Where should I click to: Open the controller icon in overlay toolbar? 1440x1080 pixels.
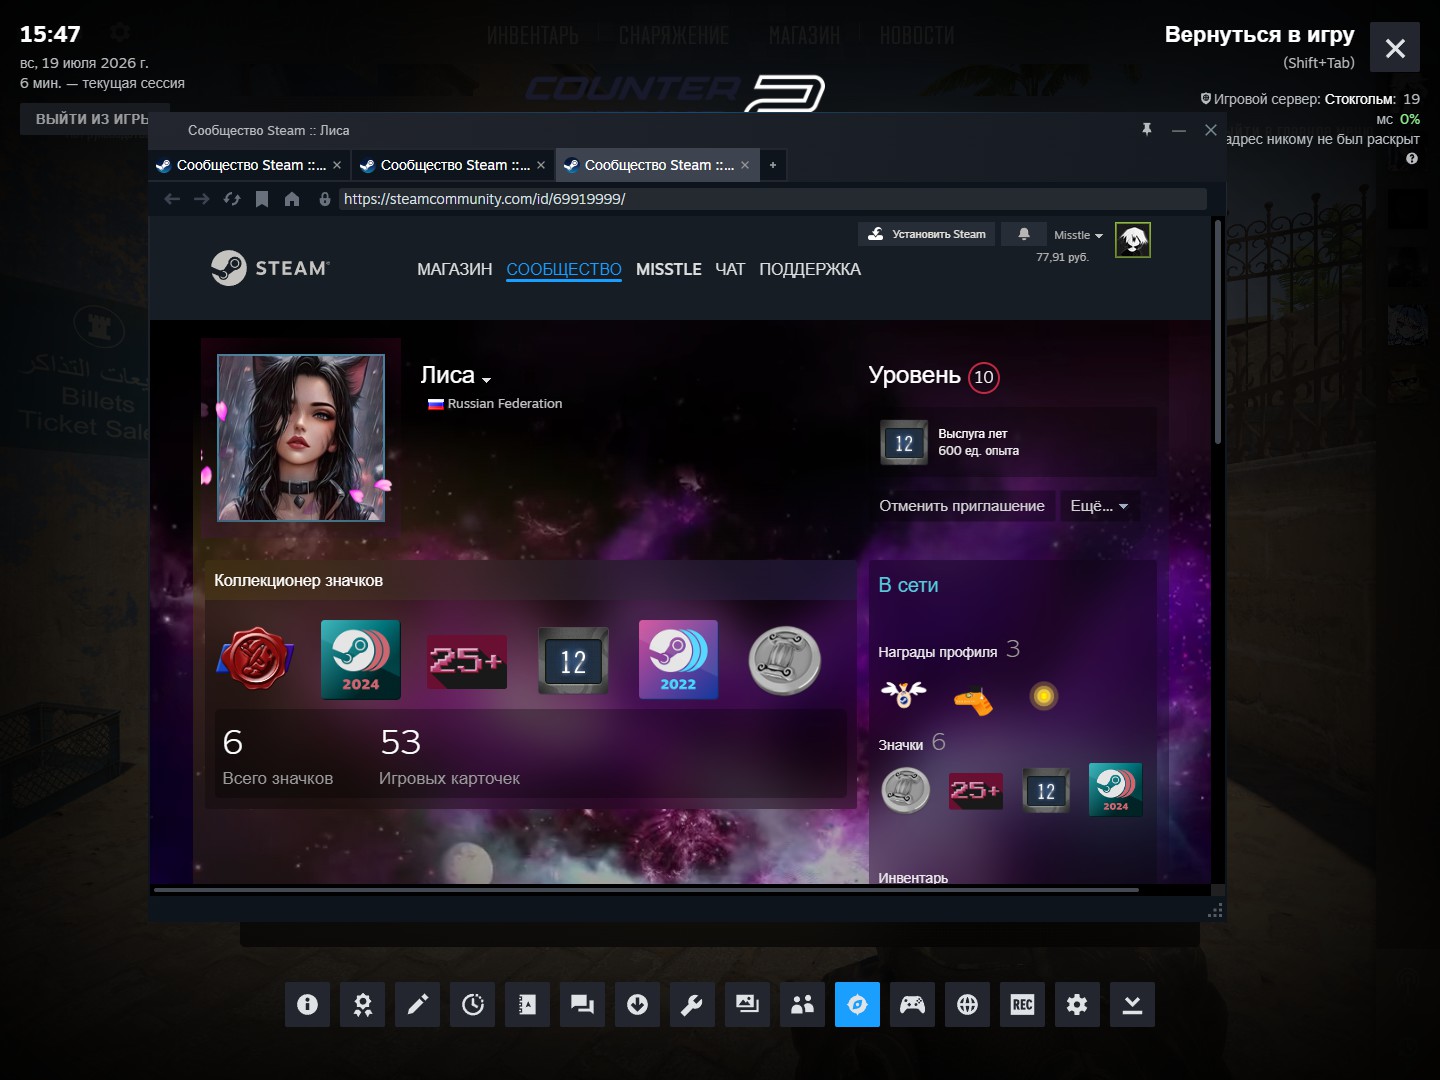pos(912,1004)
